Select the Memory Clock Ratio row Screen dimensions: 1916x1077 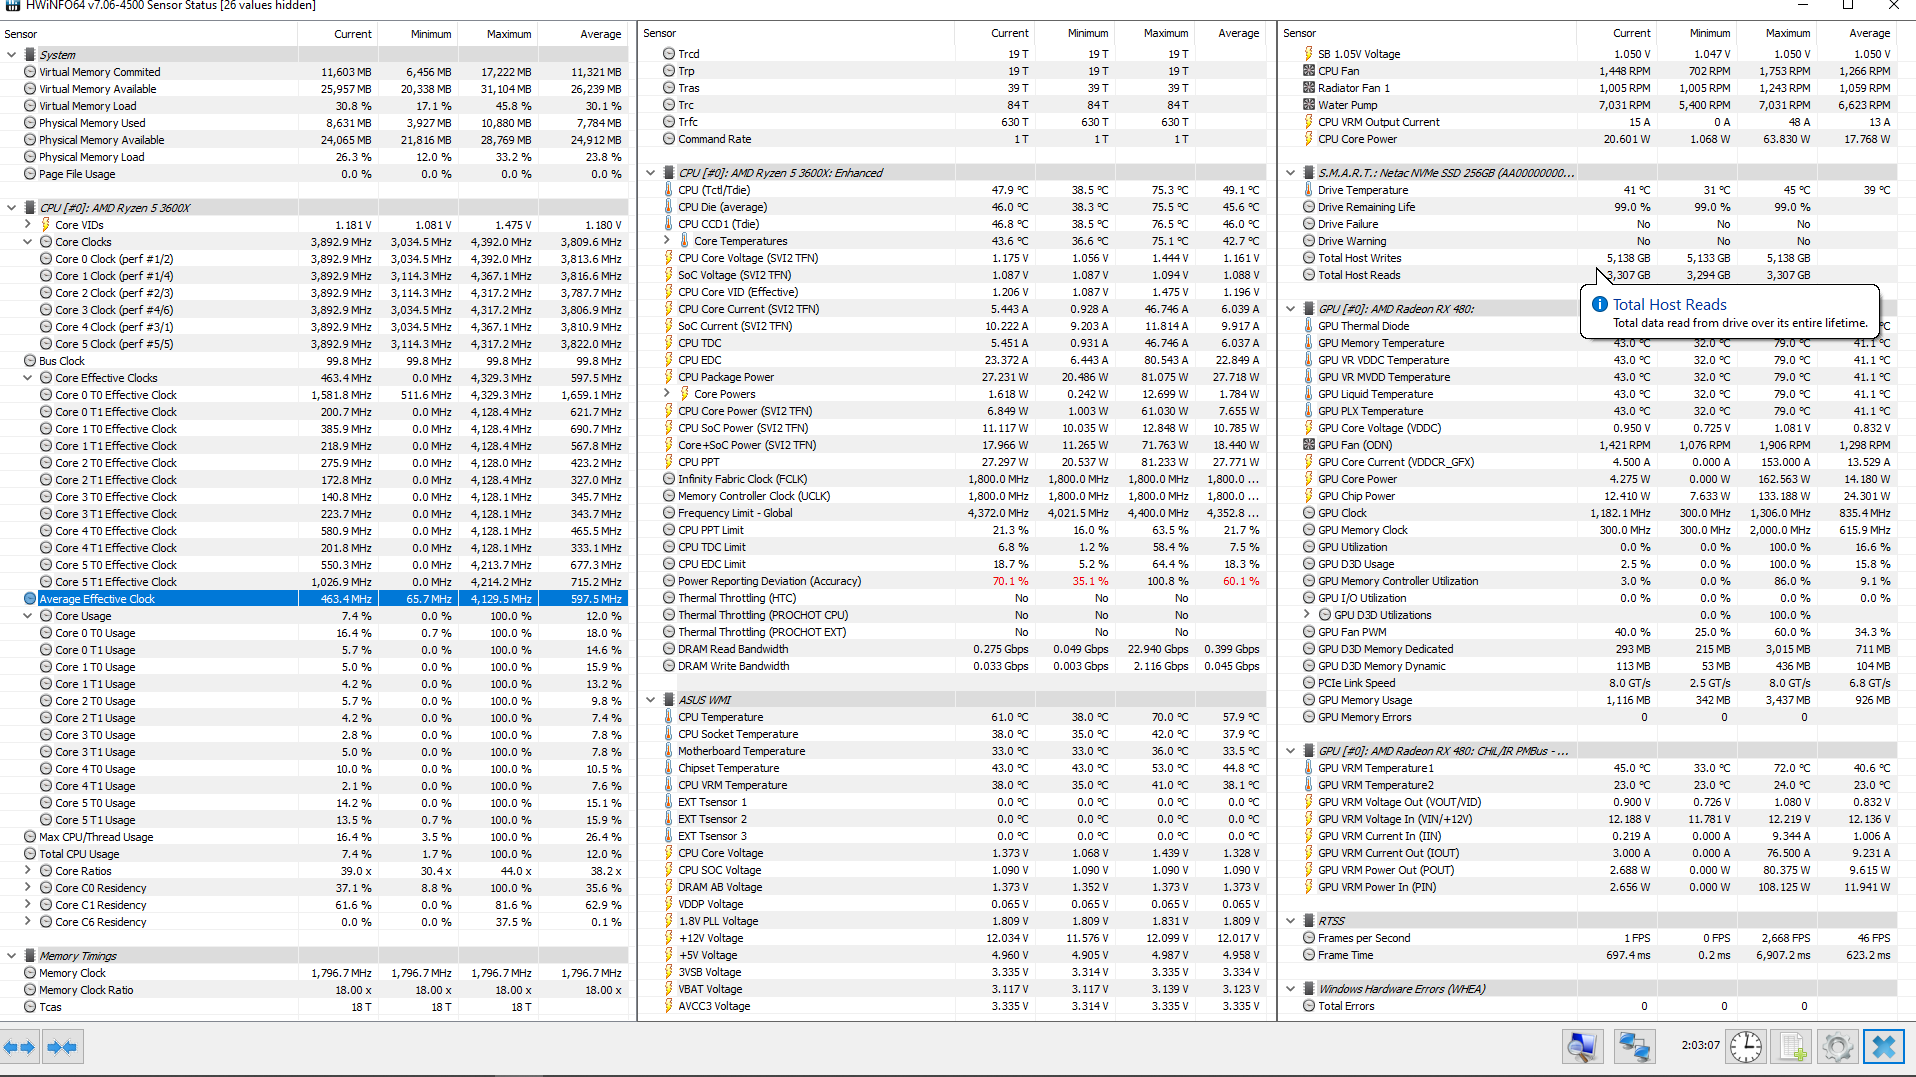(314, 990)
